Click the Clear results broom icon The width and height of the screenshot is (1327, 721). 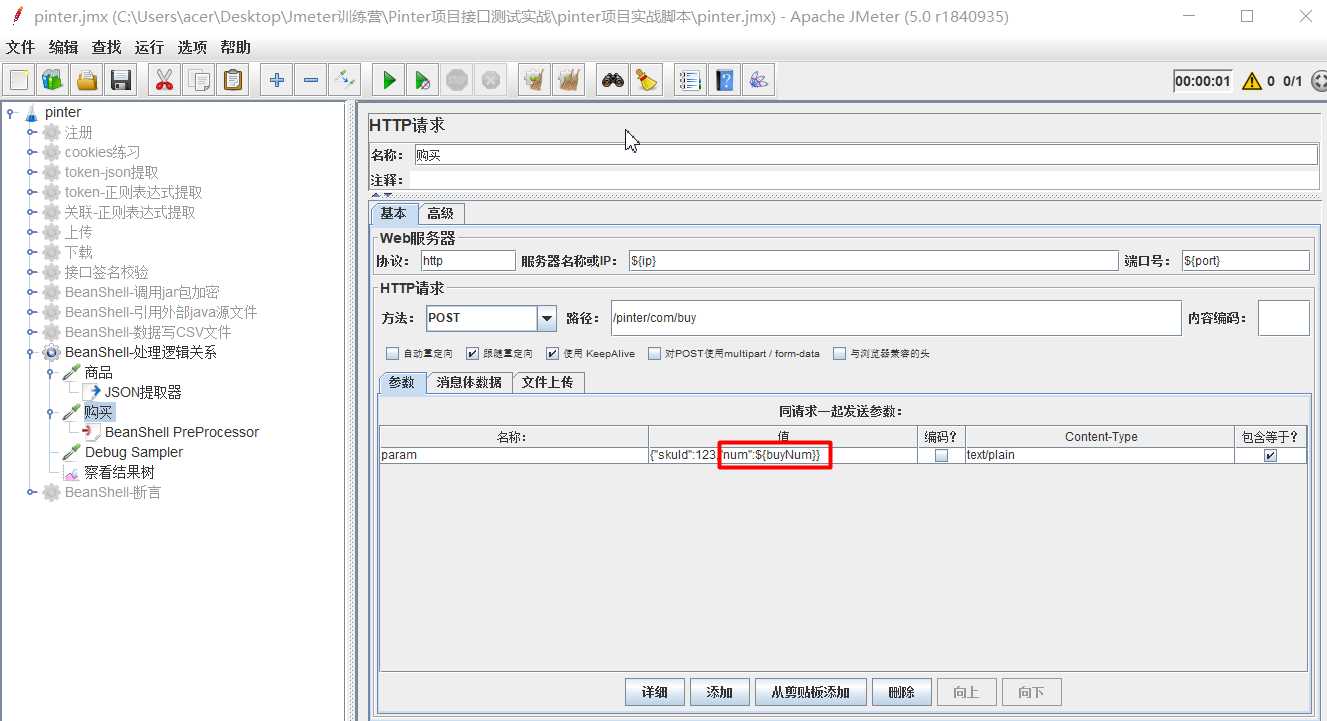tap(535, 80)
